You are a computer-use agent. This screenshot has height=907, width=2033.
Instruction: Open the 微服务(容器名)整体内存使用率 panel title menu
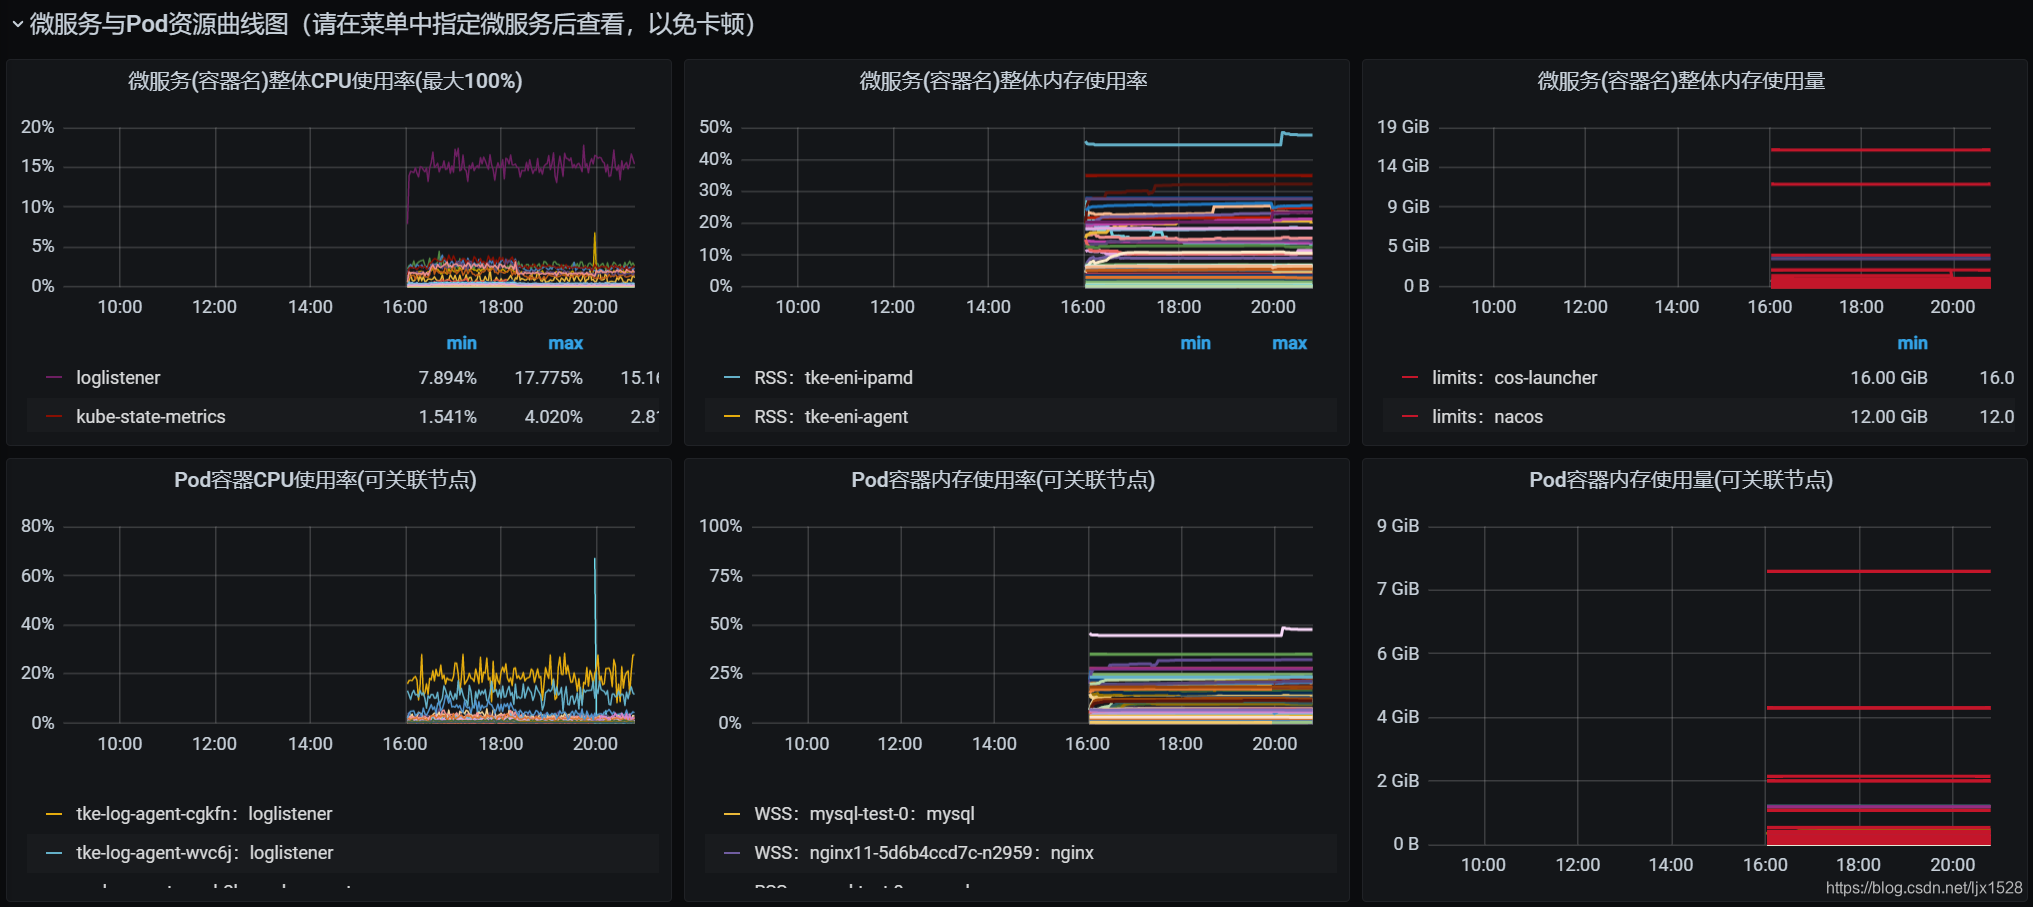point(1003,81)
